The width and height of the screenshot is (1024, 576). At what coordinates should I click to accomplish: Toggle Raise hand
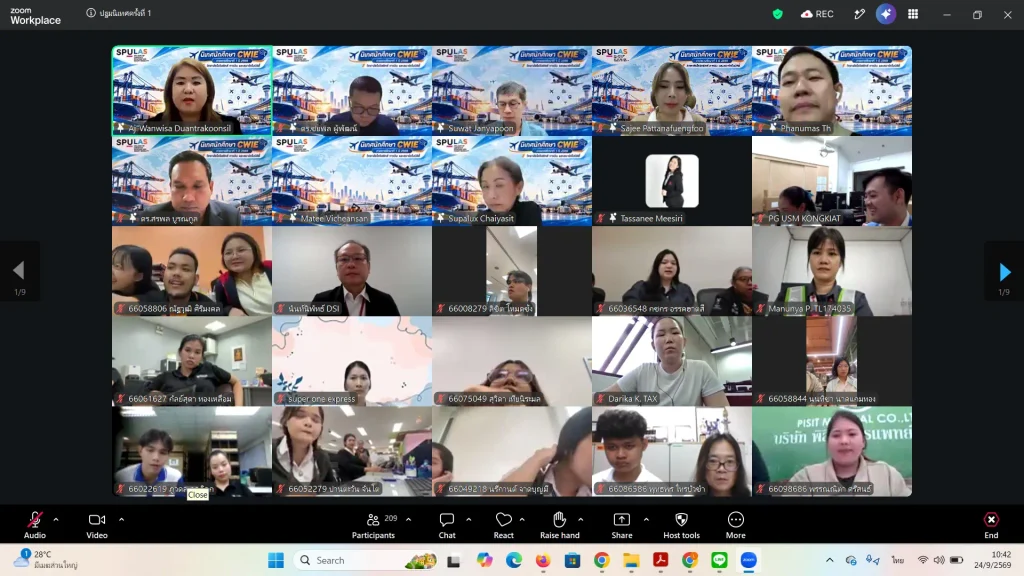[x=560, y=524]
